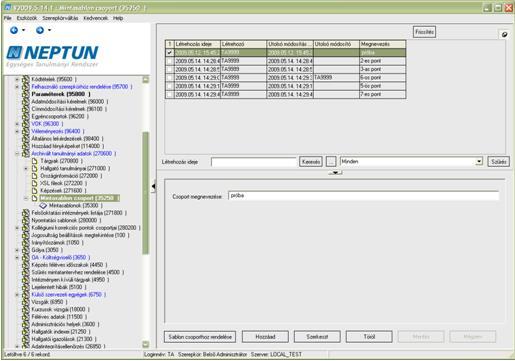Collapse the Archivált tanulmányi adatok (270600) node

[17, 153]
